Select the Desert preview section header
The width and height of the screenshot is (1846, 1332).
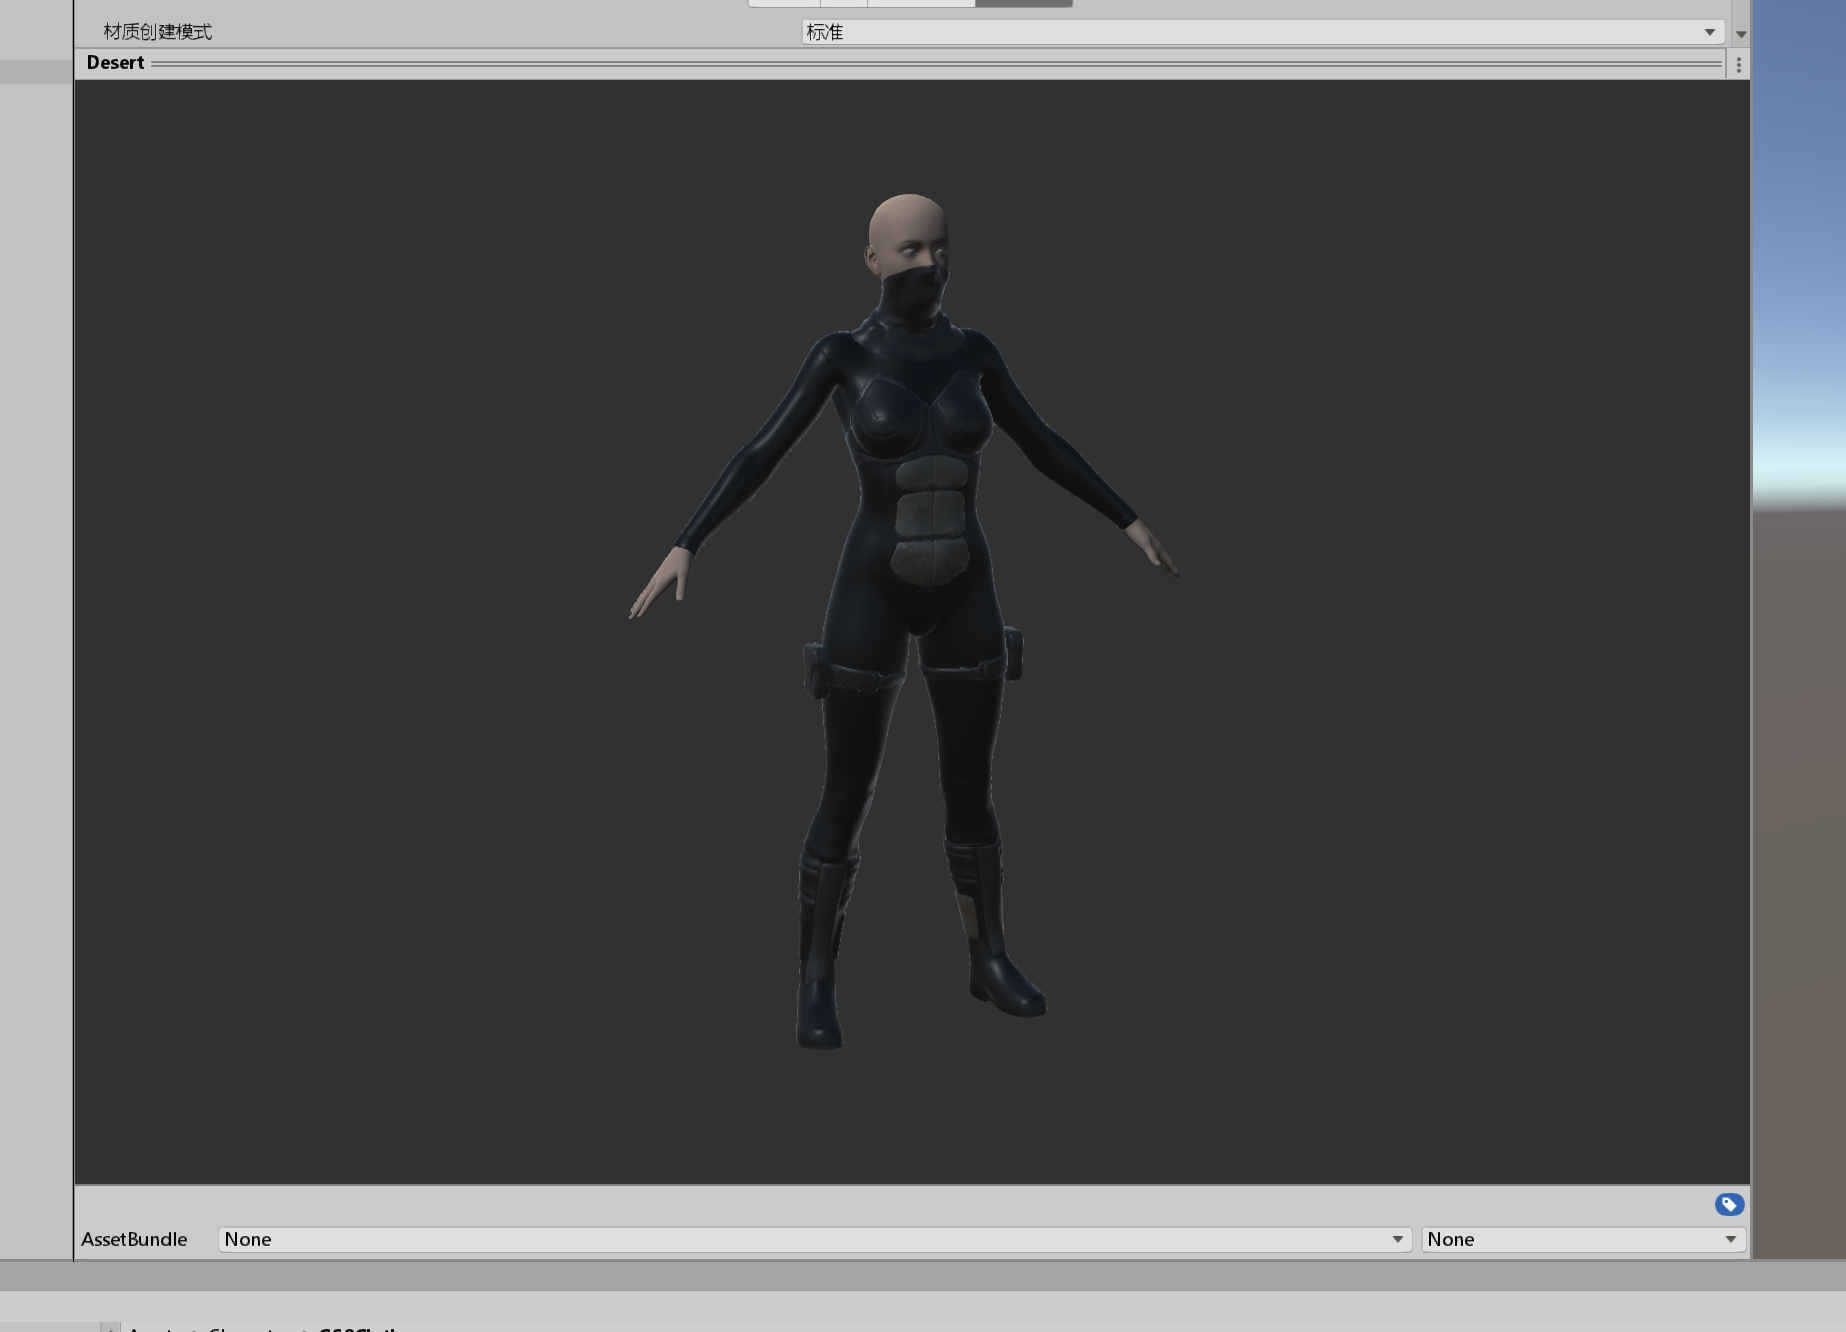pyautogui.click(x=115, y=62)
